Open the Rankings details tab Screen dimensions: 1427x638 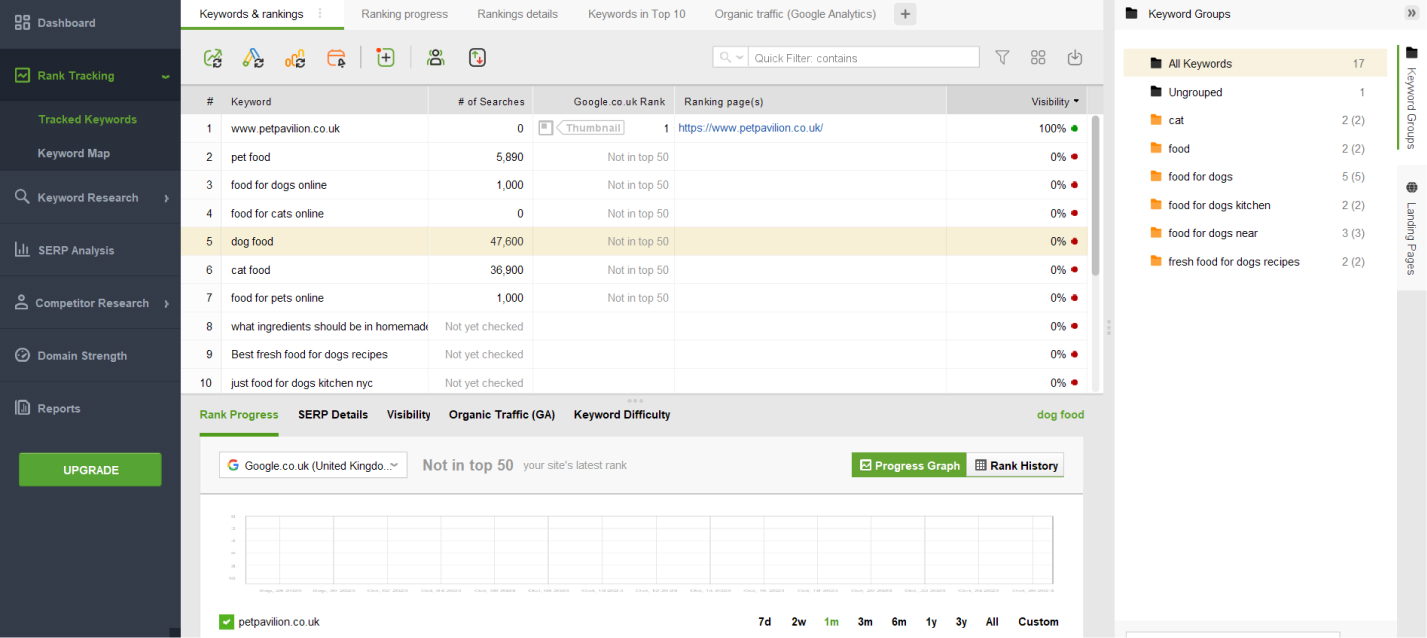pos(518,14)
